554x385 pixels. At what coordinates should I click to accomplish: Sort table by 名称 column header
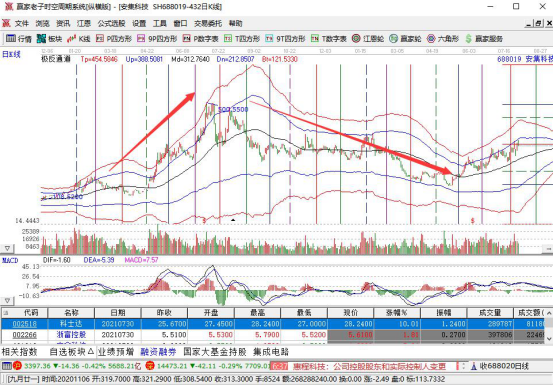coord(71,313)
